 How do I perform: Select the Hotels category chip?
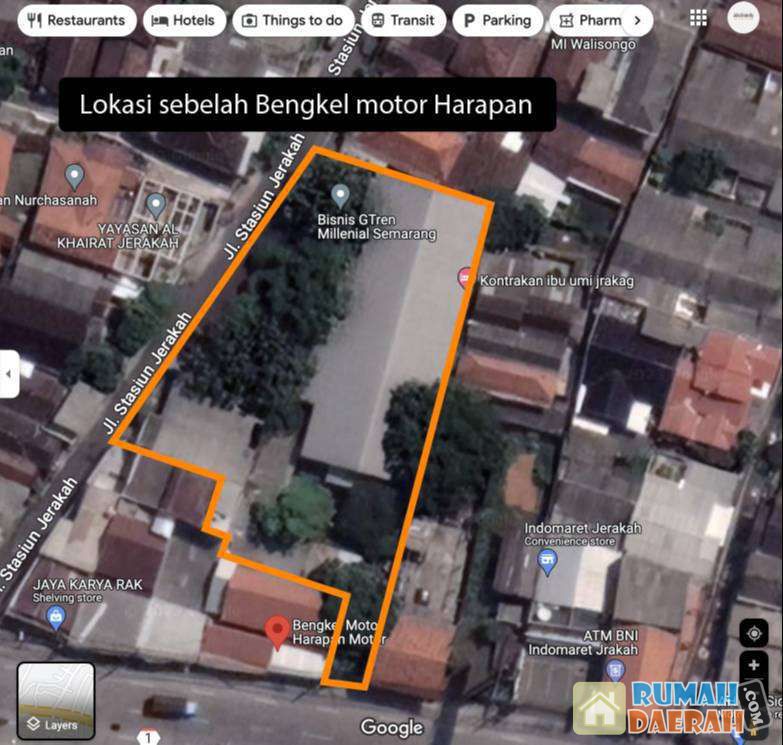(184, 20)
